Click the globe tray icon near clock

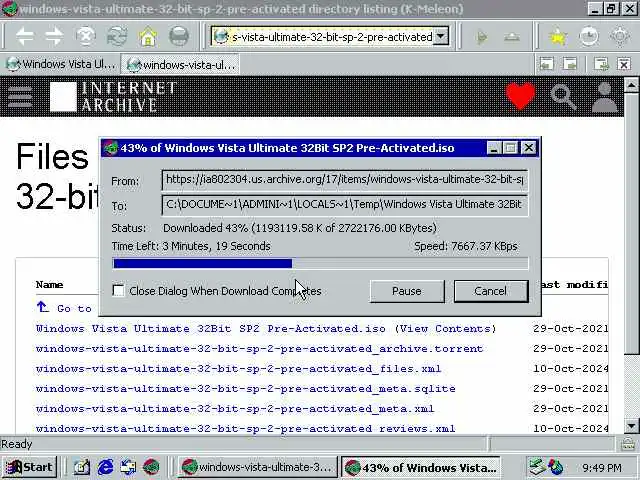pyautogui.click(x=556, y=467)
